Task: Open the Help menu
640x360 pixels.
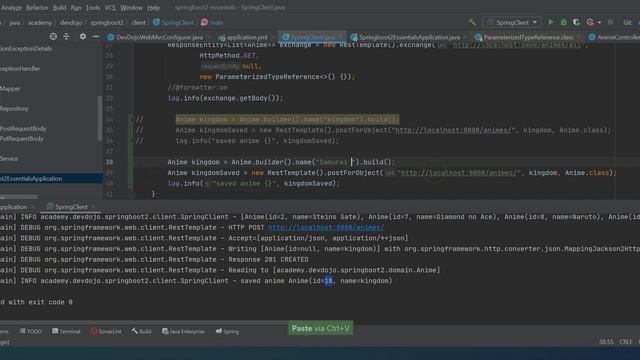Action: coord(153,8)
